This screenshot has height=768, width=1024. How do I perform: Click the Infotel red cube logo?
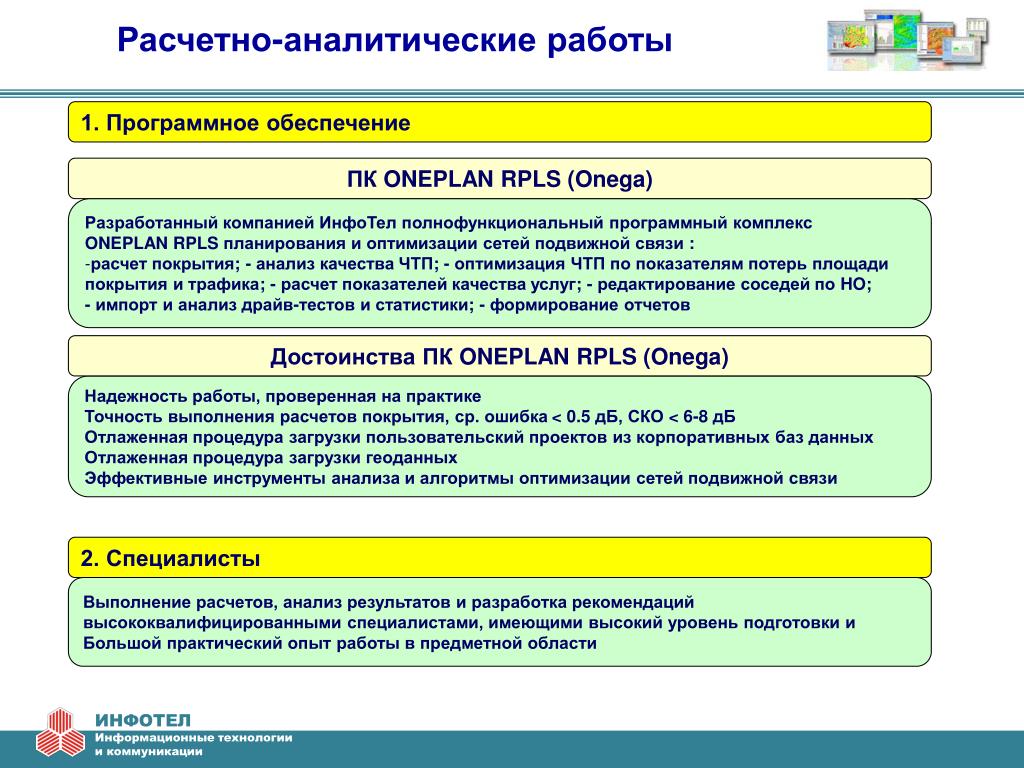[60, 732]
